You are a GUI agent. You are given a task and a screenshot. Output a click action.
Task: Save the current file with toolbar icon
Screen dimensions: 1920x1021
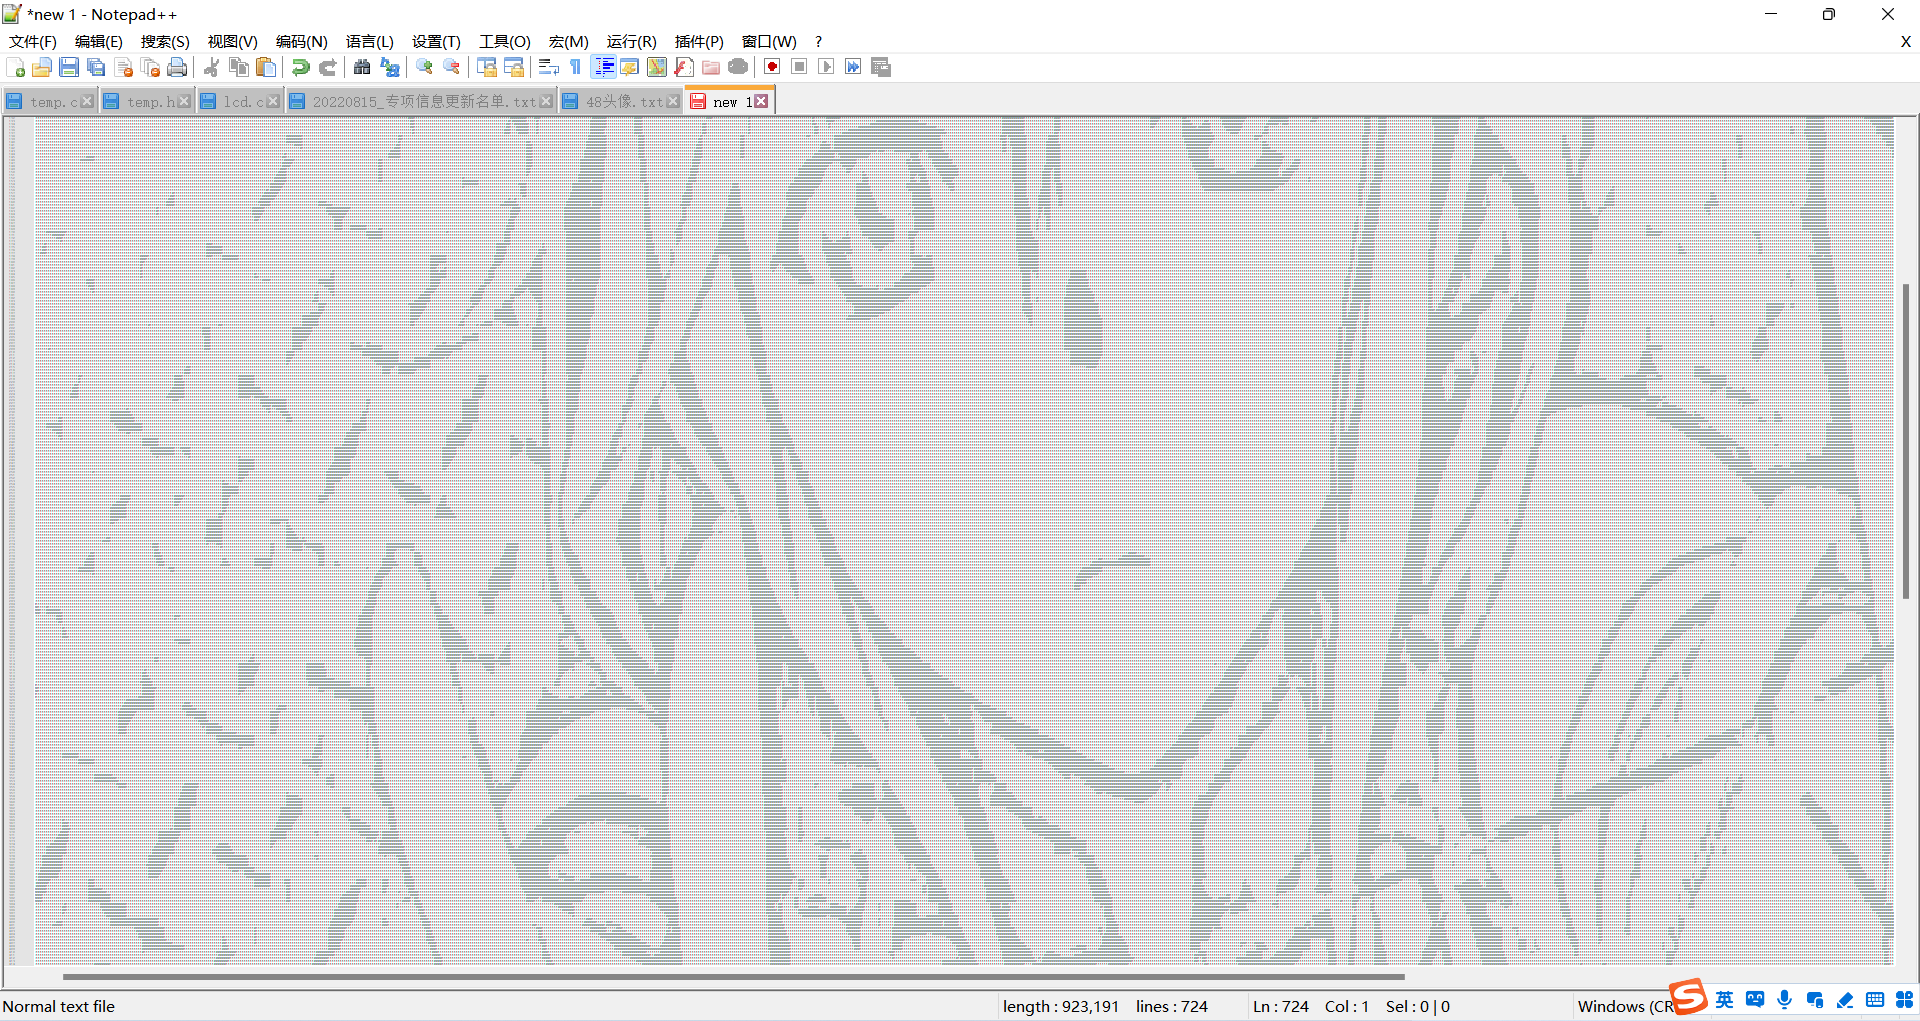(x=69, y=67)
